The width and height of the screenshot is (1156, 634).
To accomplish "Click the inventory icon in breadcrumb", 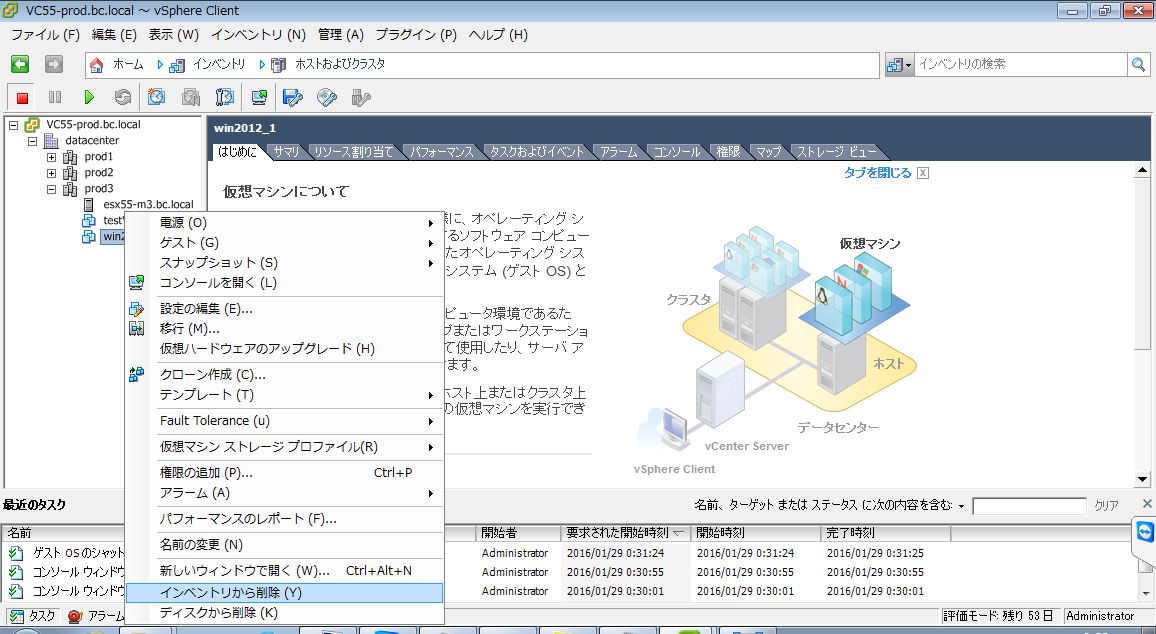I will (177, 65).
